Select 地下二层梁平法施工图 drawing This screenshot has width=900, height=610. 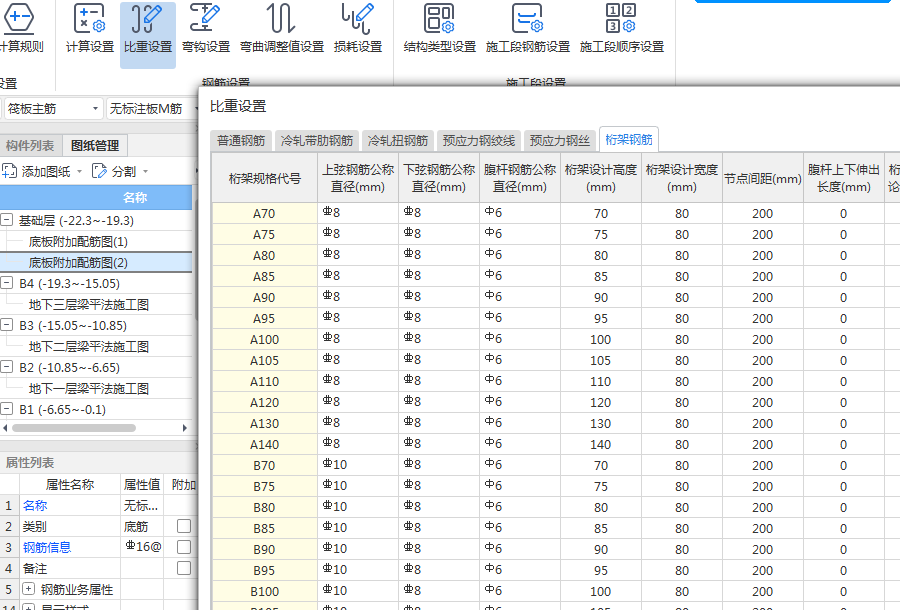pyautogui.click(x=89, y=347)
